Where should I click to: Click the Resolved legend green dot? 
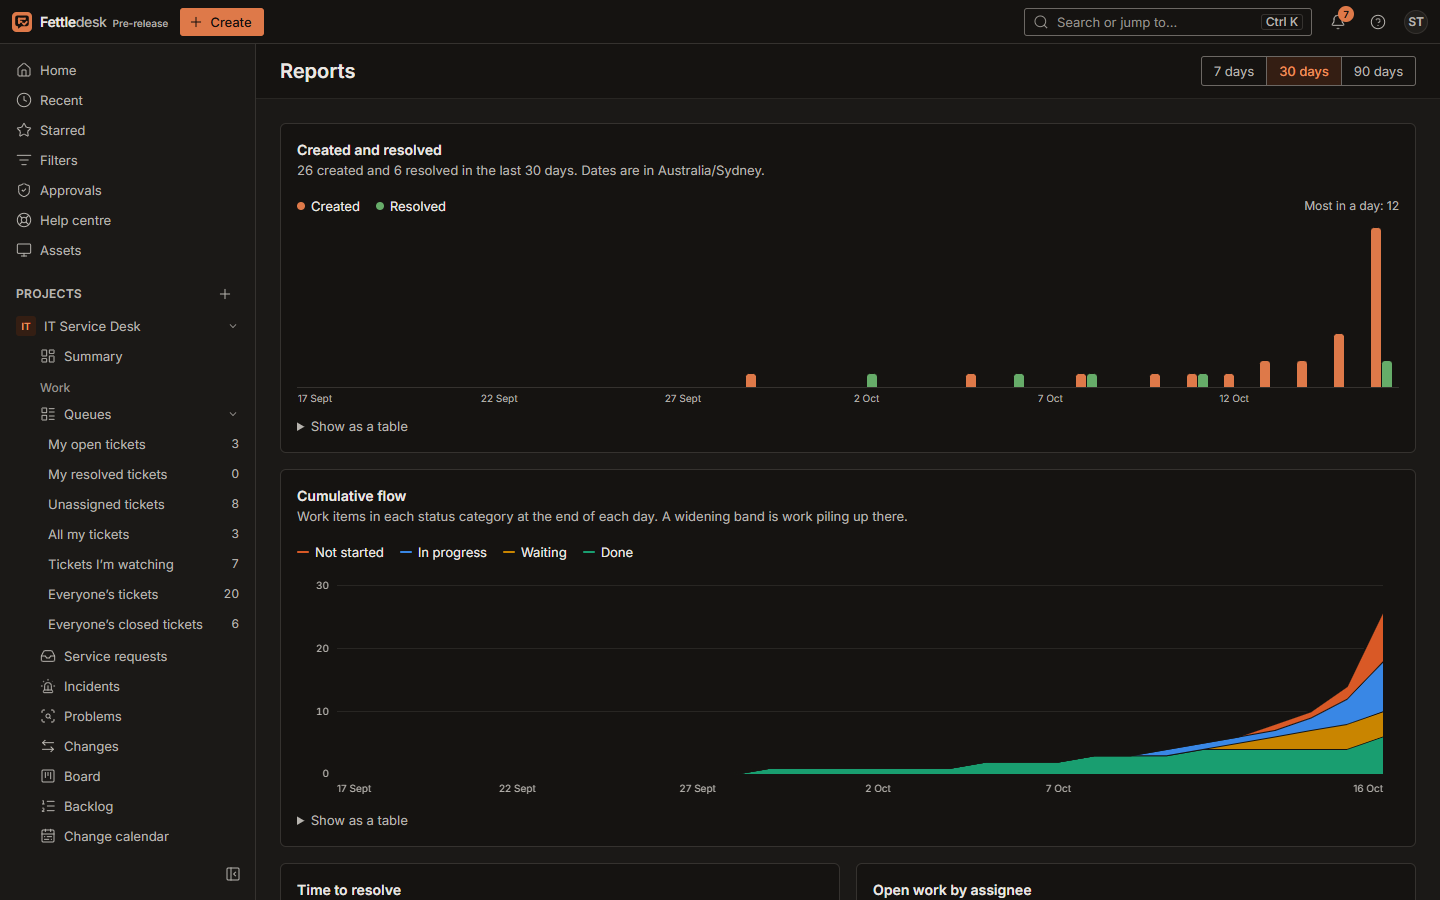tap(380, 206)
